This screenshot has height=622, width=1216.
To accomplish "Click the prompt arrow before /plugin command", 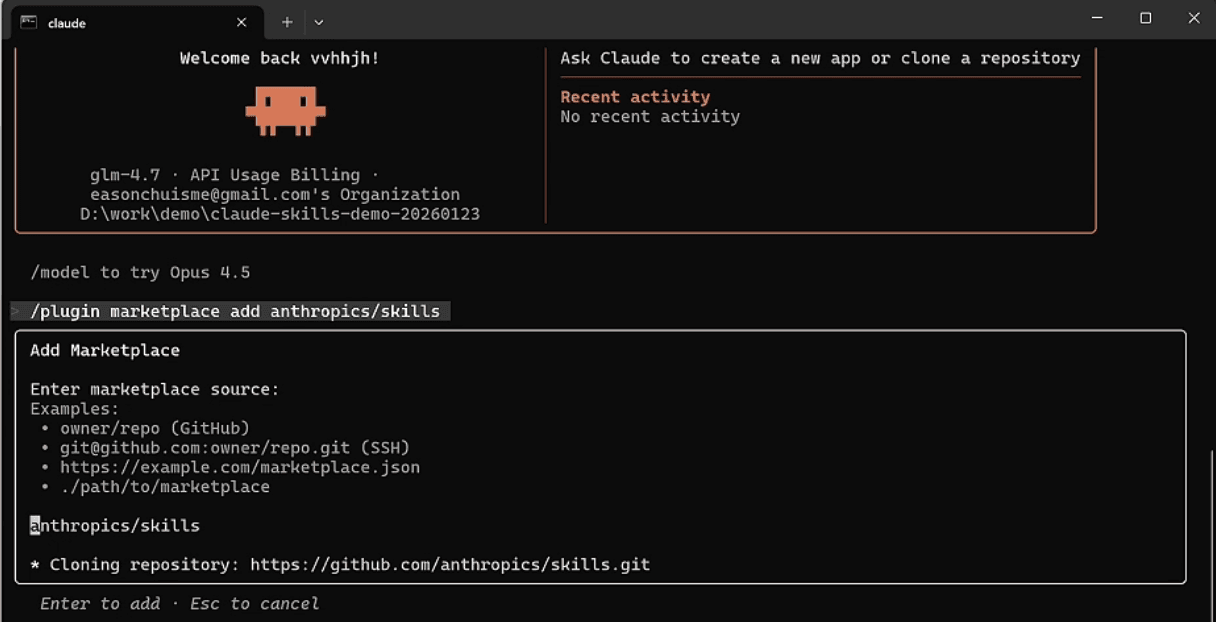I will (x=15, y=311).
